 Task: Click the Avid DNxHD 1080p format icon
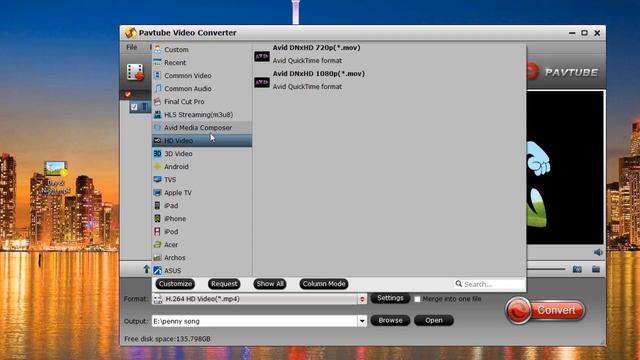(x=262, y=82)
